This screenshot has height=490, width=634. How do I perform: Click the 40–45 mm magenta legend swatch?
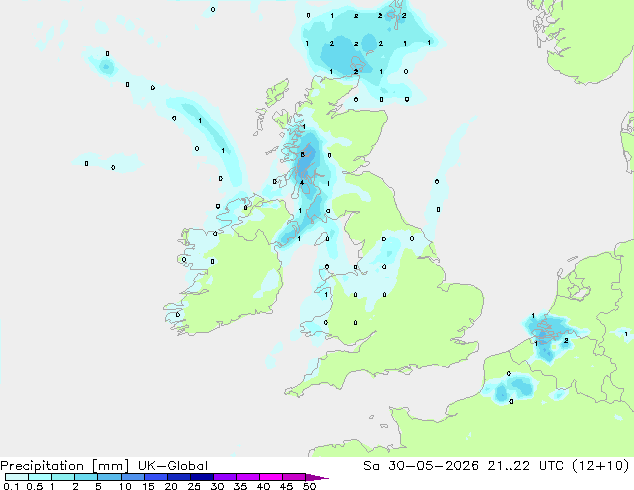(271, 477)
